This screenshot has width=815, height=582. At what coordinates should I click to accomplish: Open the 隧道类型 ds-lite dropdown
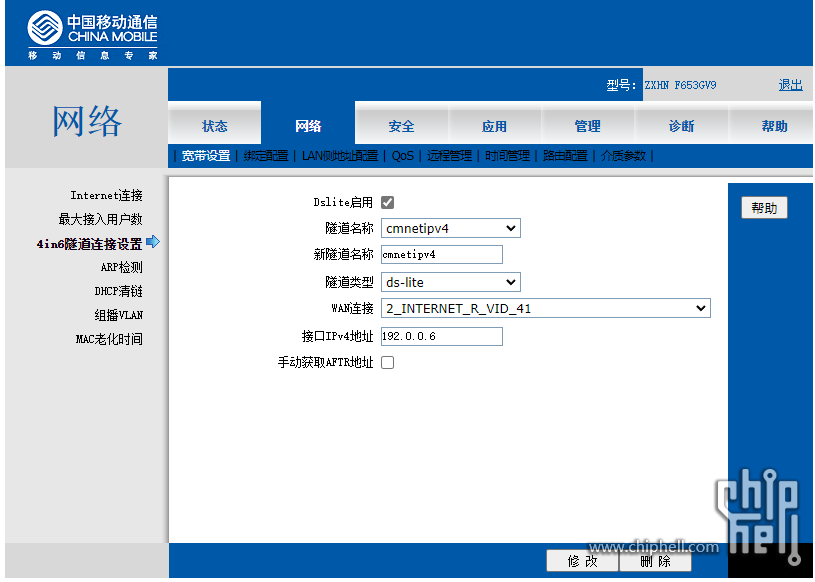(451, 282)
